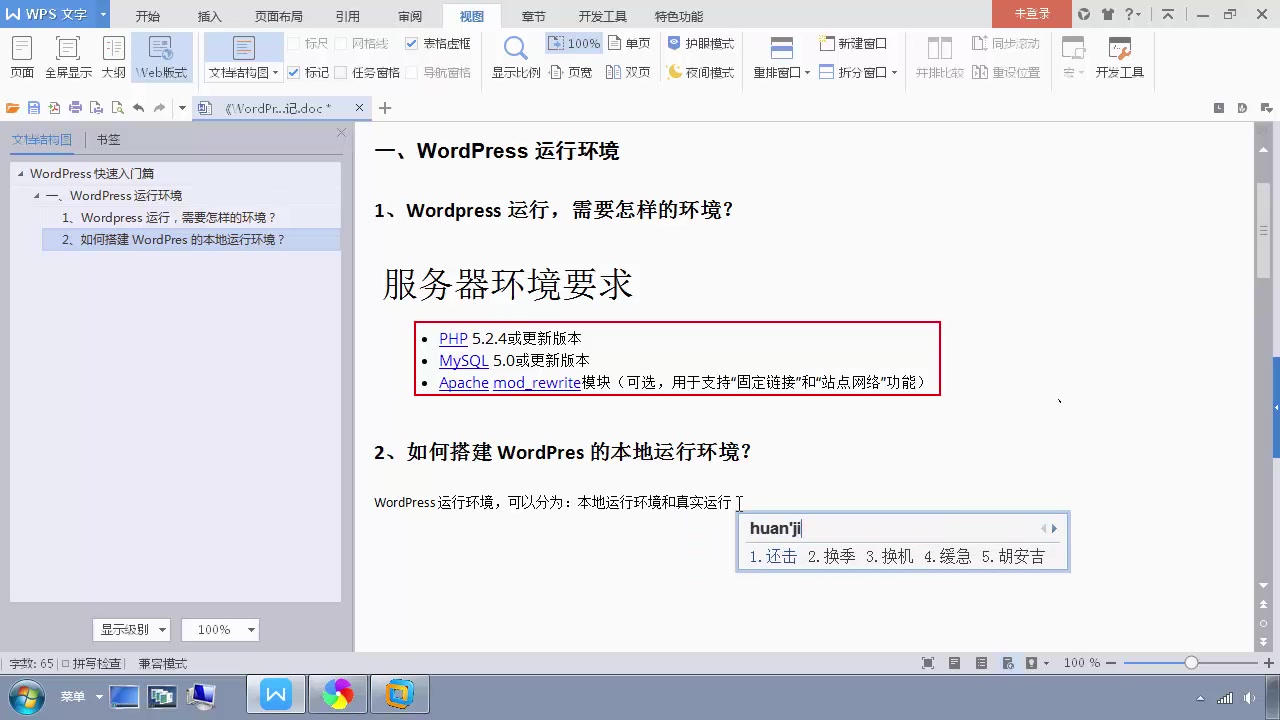
Task: Click the skin (T-shirt) icon in title bar
Action: (x=1107, y=14)
